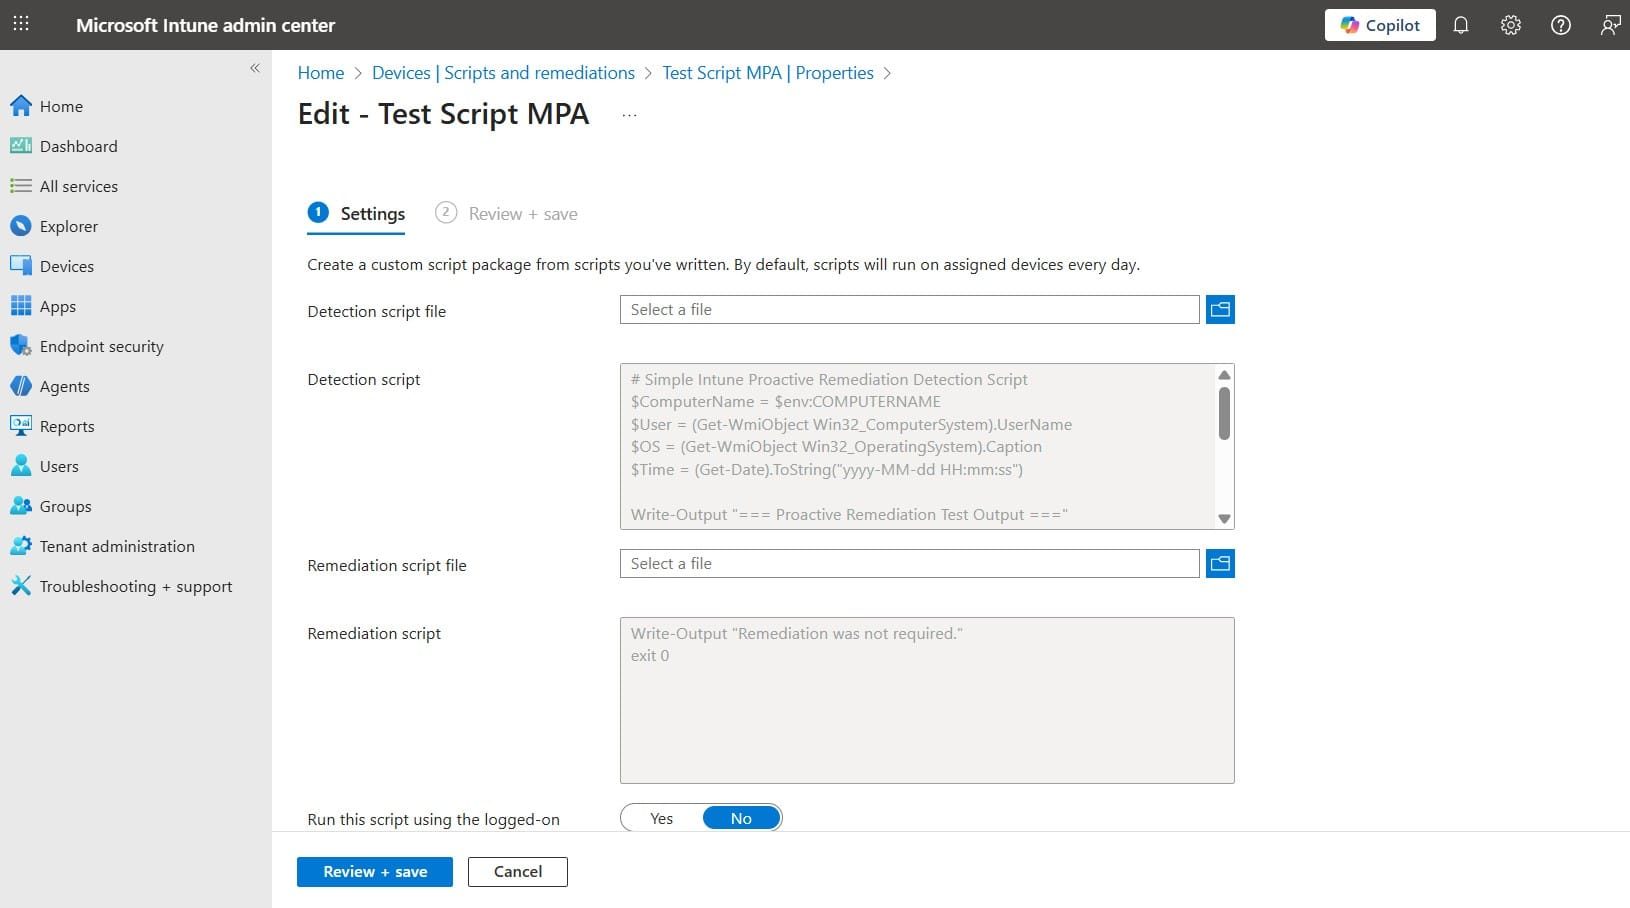The height and width of the screenshot is (908, 1630).
Task: Click the Apps grid icon in sidebar
Action: pyautogui.click(x=21, y=306)
